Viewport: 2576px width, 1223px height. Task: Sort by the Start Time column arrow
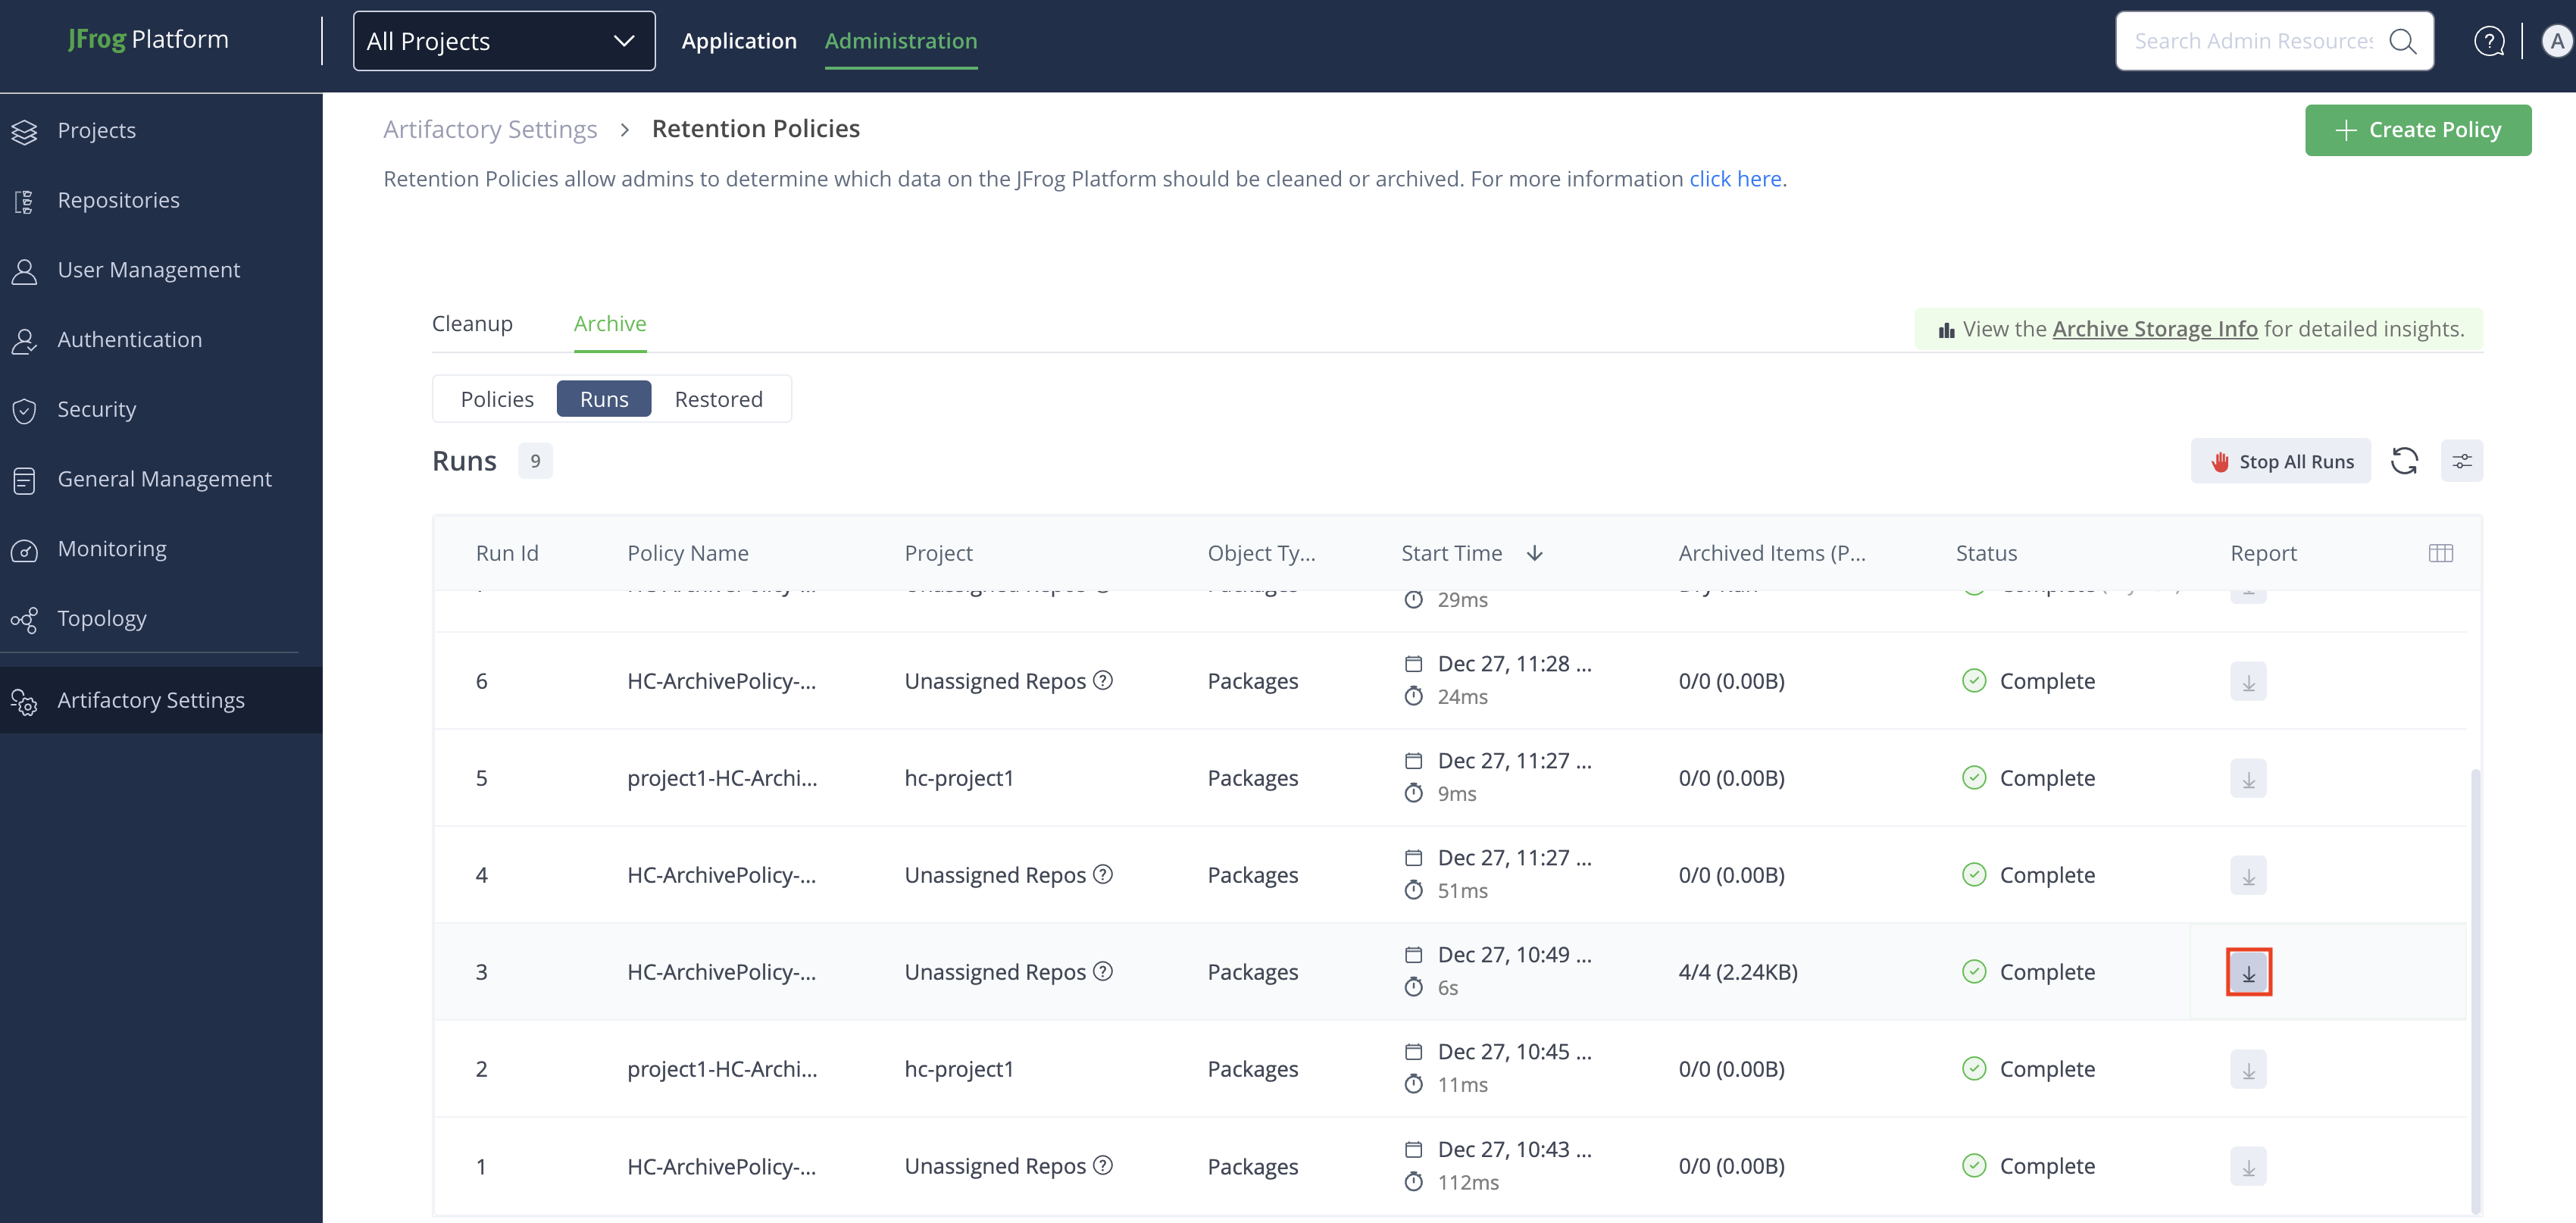(1534, 553)
